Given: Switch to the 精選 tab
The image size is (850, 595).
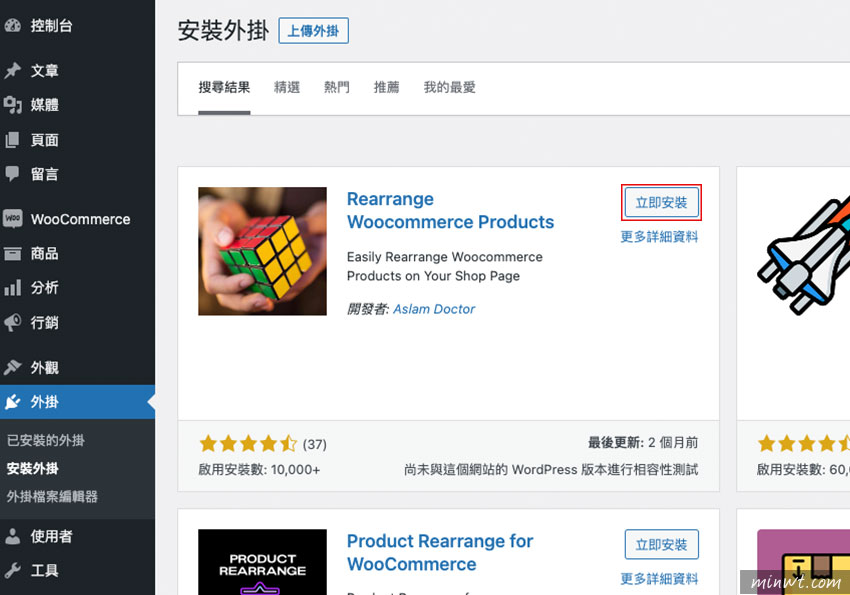Looking at the screenshot, I should [287, 87].
